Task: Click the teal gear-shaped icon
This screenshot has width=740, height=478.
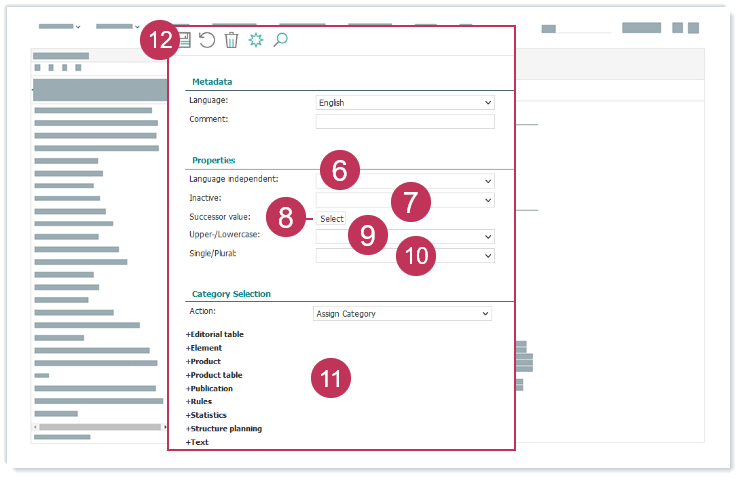Action: (x=256, y=40)
